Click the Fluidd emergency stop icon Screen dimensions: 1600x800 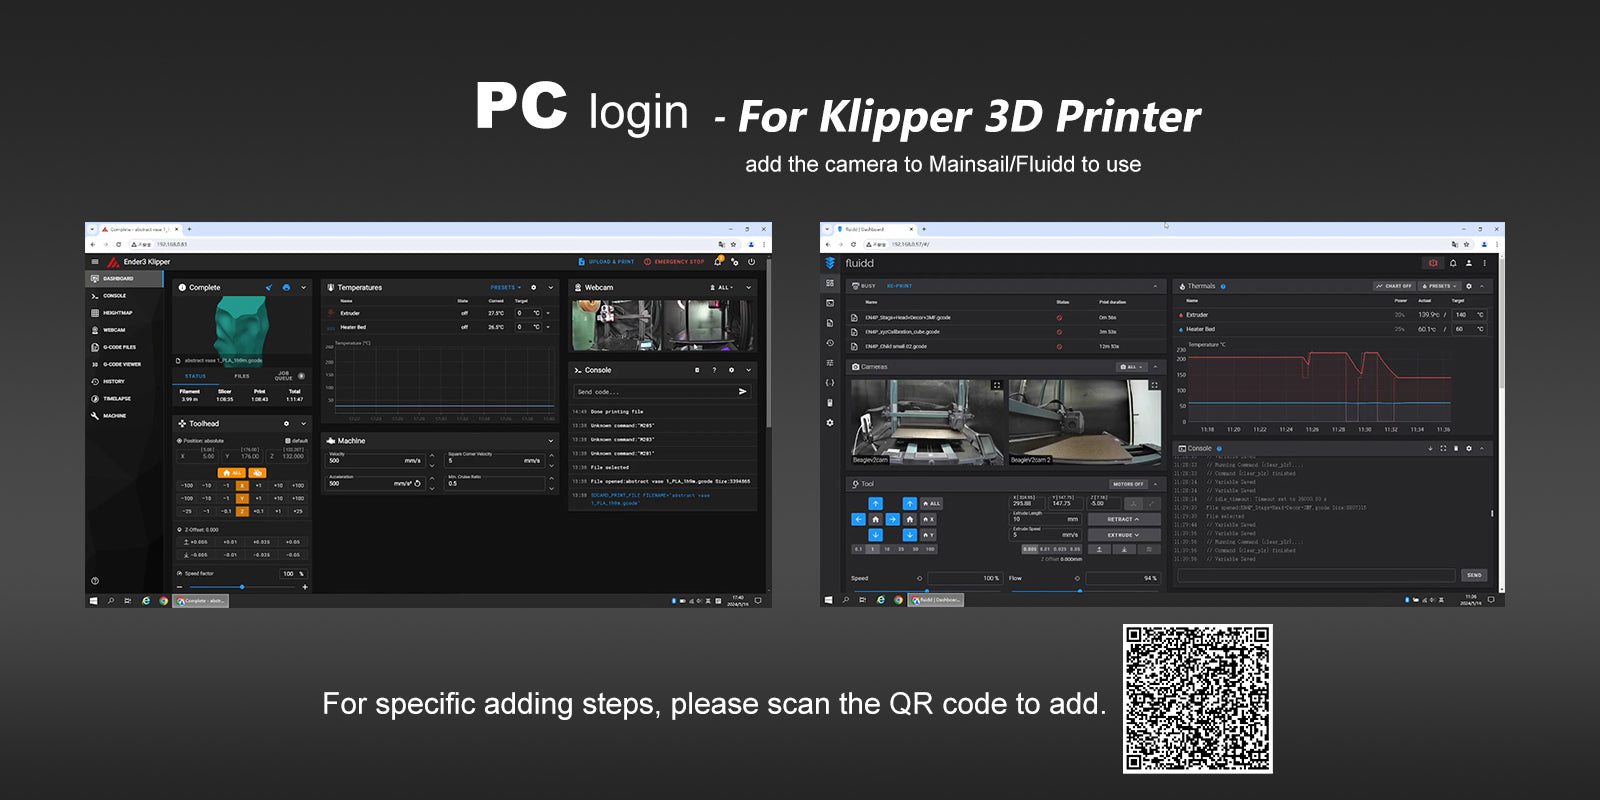coord(1433,263)
